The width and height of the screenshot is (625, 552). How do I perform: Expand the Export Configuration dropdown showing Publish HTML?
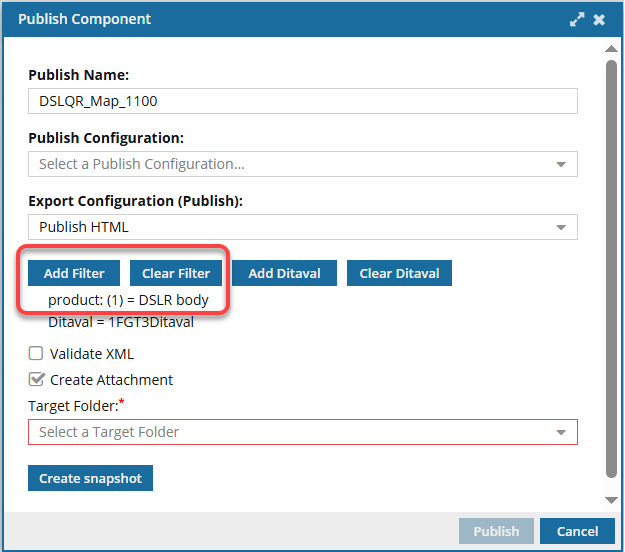click(x=302, y=227)
